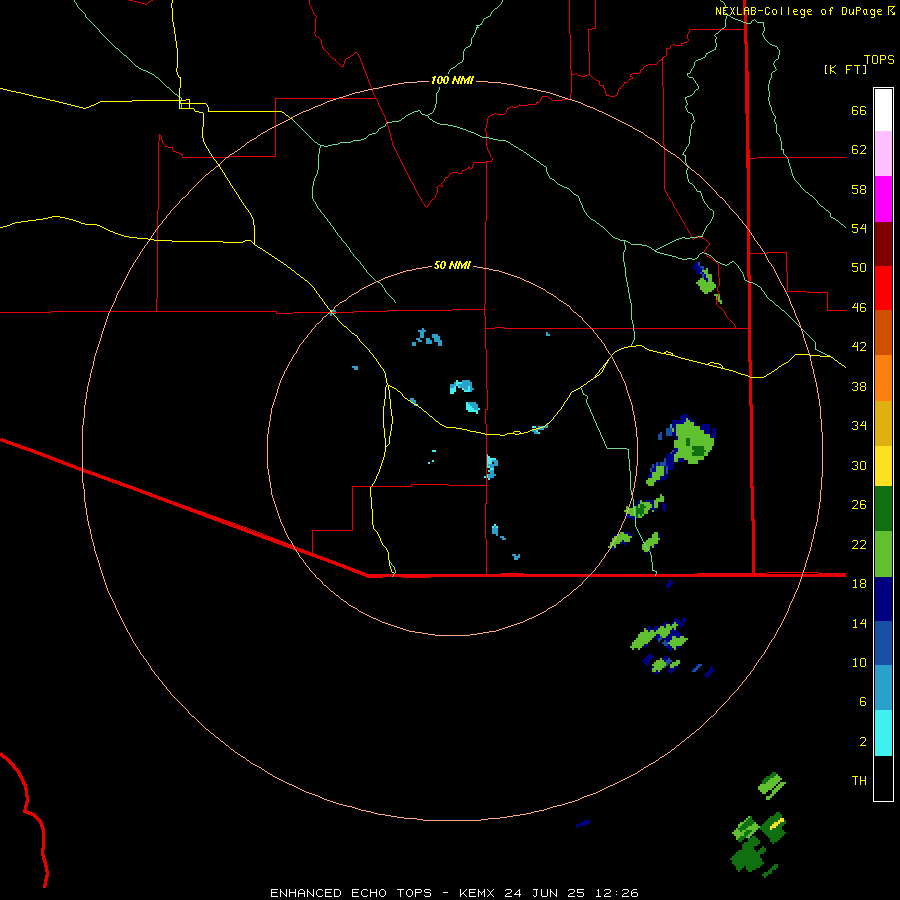Click the legend value 26

click(859, 505)
